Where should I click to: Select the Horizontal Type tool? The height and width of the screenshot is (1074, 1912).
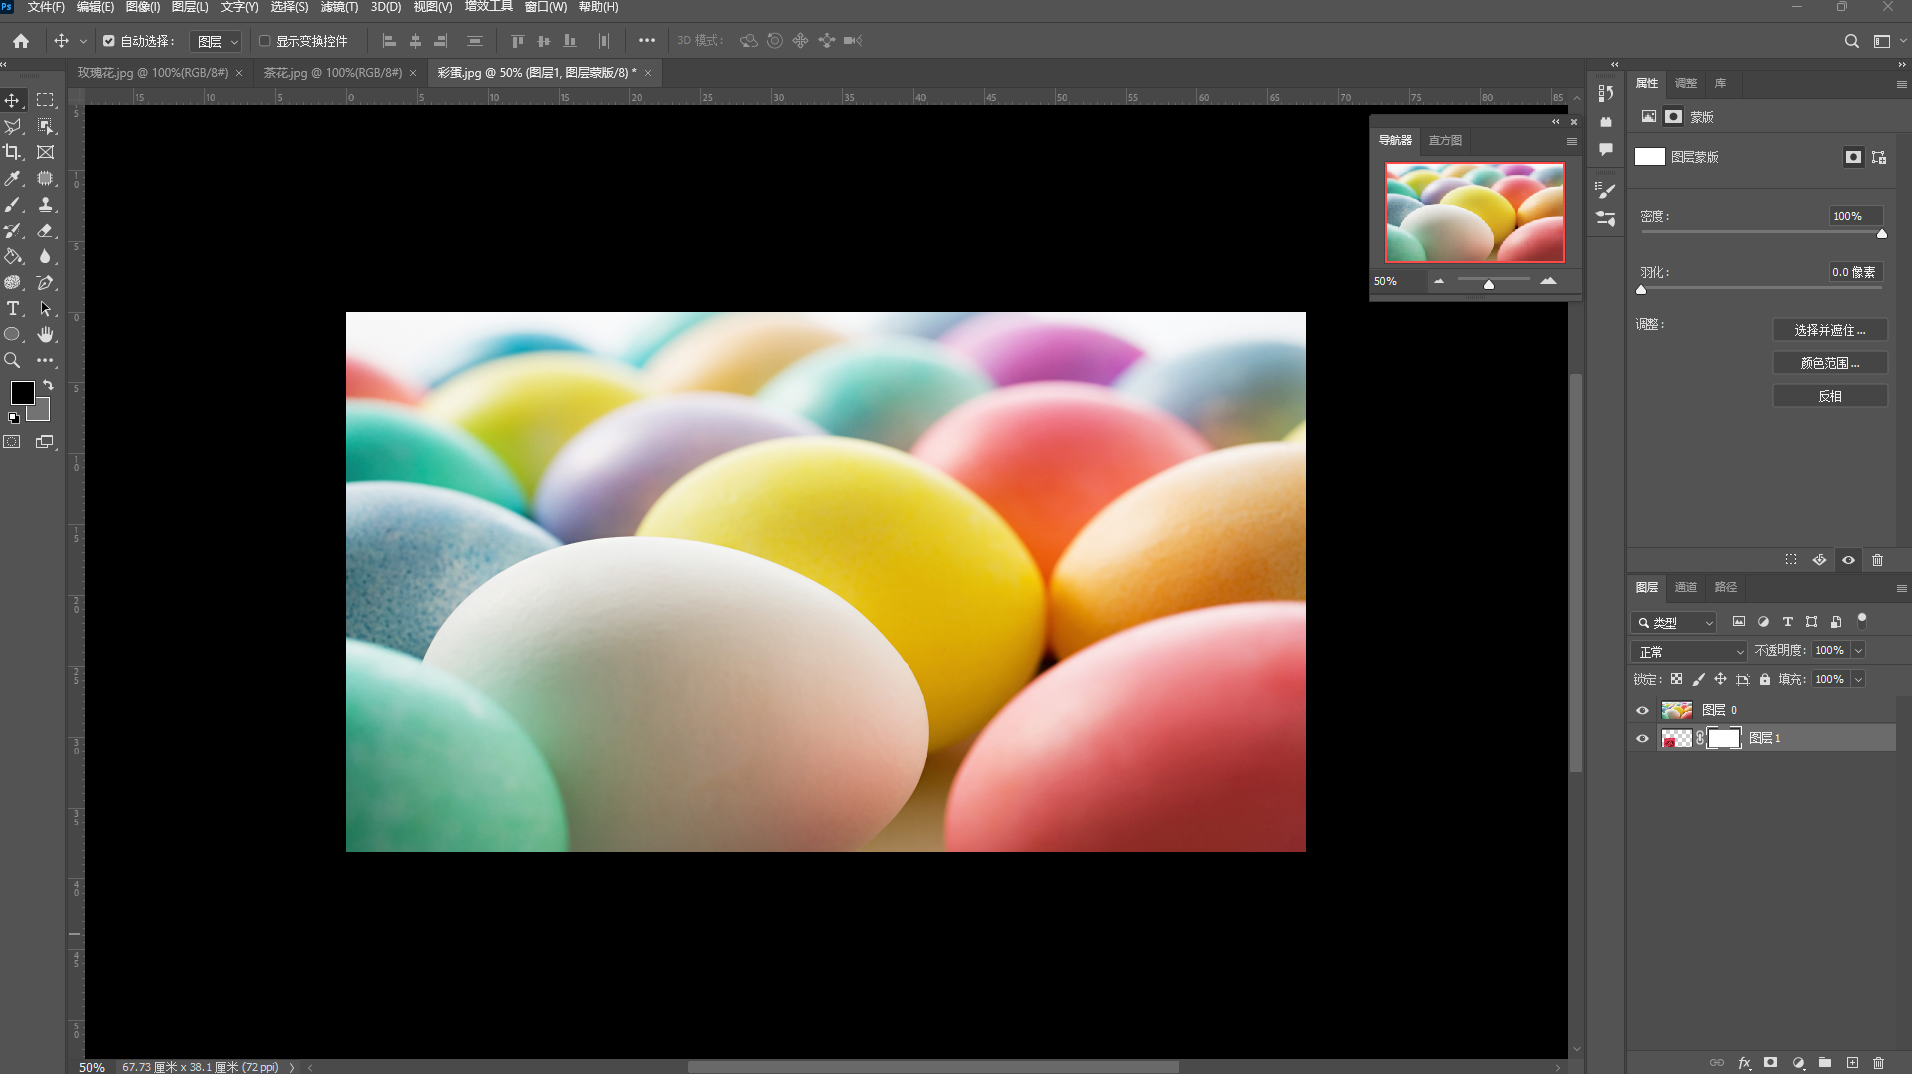pyautogui.click(x=13, y=308)
